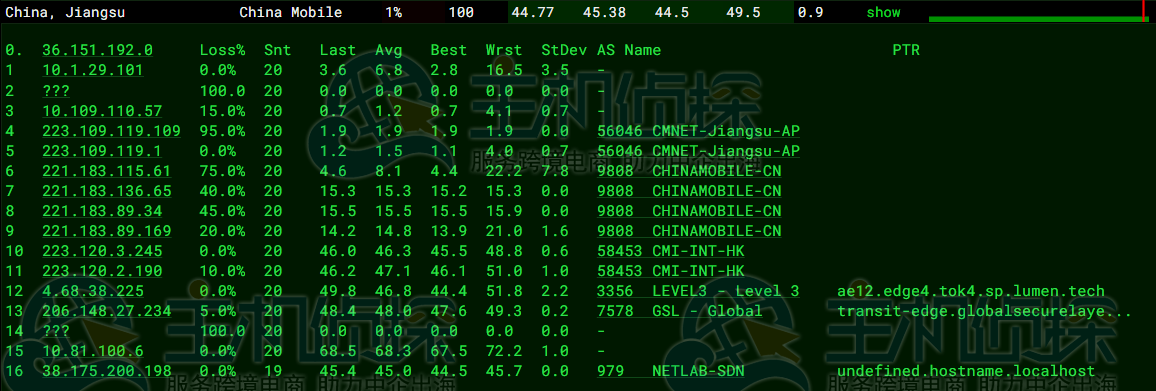
Task: Click the PTR column header
Action: [905, 50]
